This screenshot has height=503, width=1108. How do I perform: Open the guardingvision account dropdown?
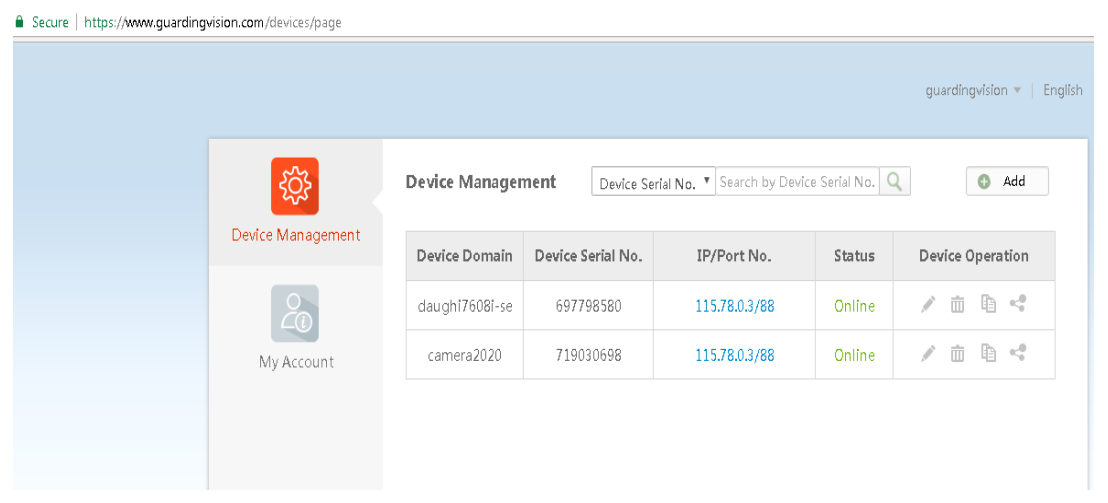[973, 90]
